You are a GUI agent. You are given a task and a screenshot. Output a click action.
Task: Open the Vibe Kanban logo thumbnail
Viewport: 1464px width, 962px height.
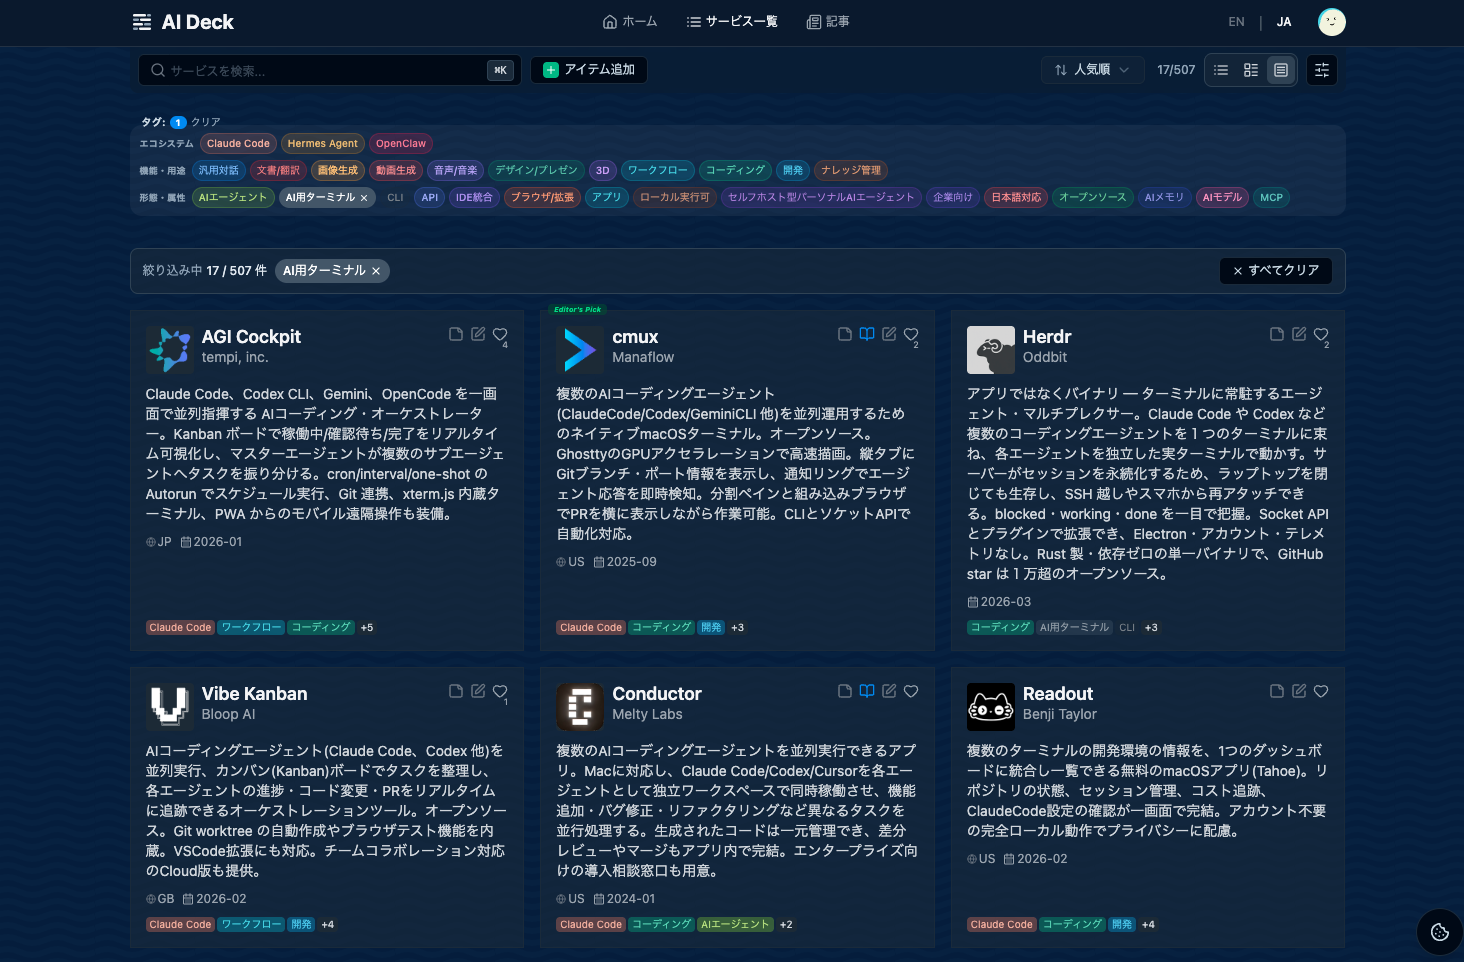click(170, 707)
